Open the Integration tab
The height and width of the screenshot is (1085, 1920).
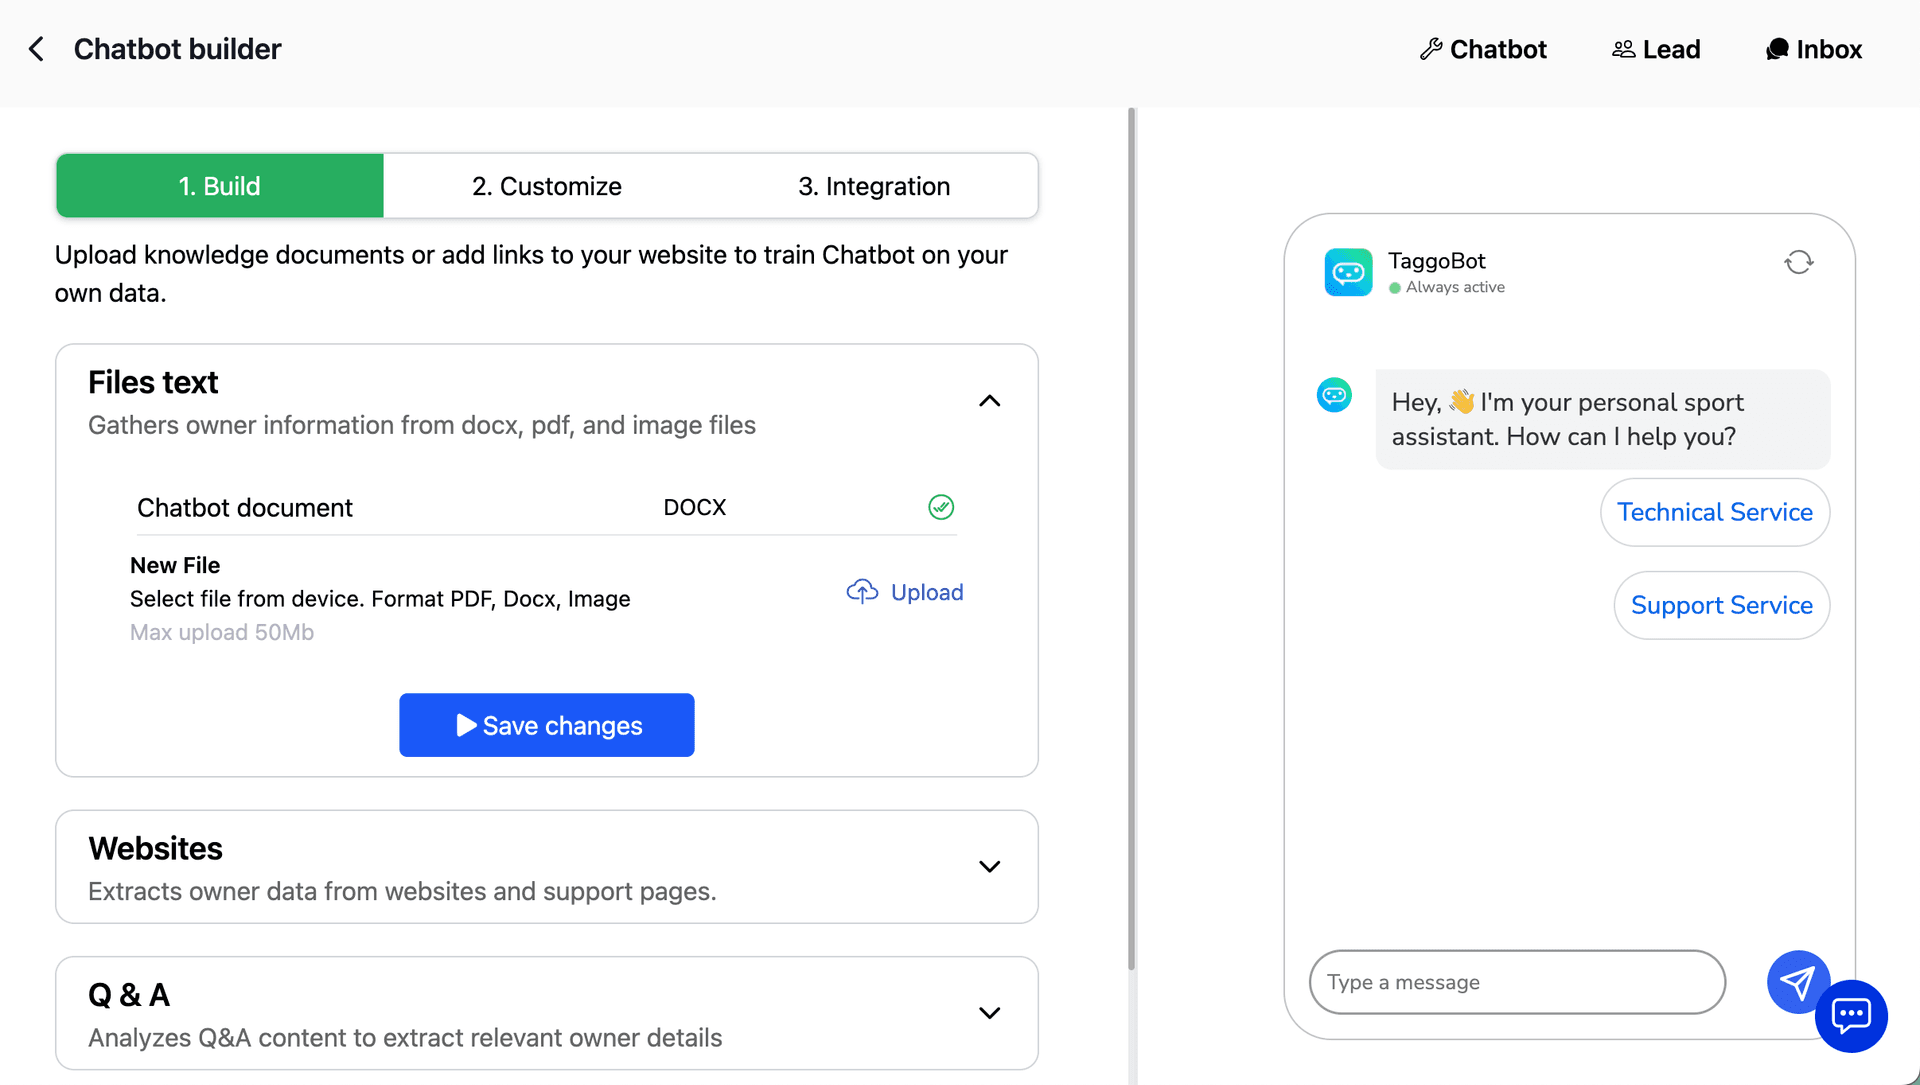[873, 185]
